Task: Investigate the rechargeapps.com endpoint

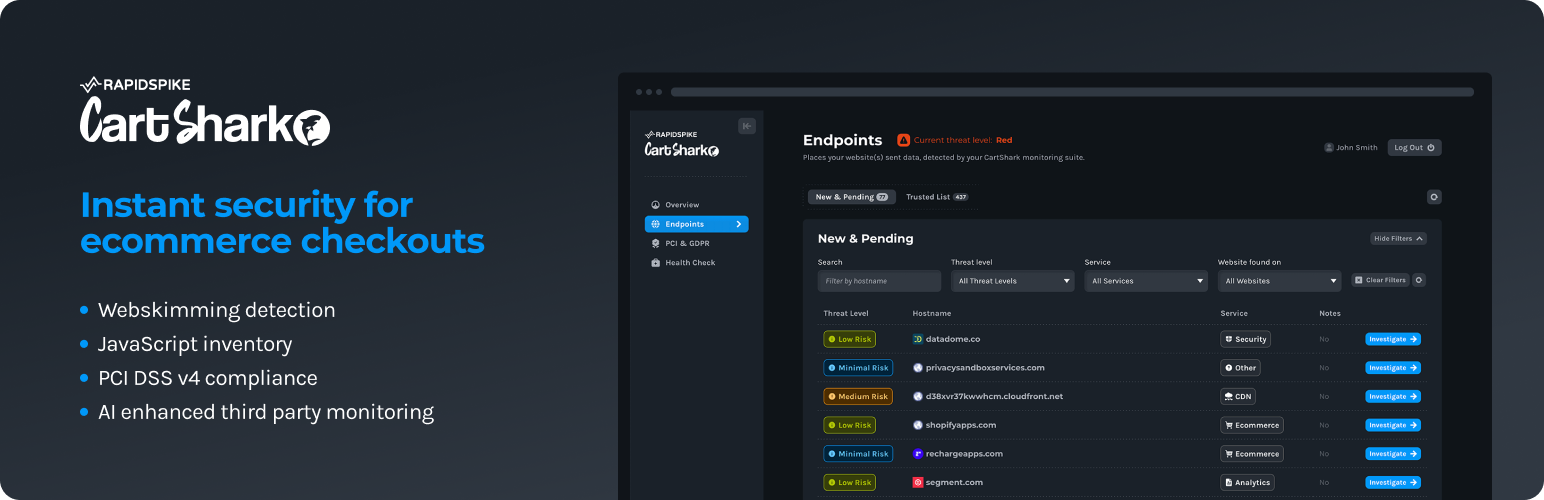Action: [x=1393, y=454]
